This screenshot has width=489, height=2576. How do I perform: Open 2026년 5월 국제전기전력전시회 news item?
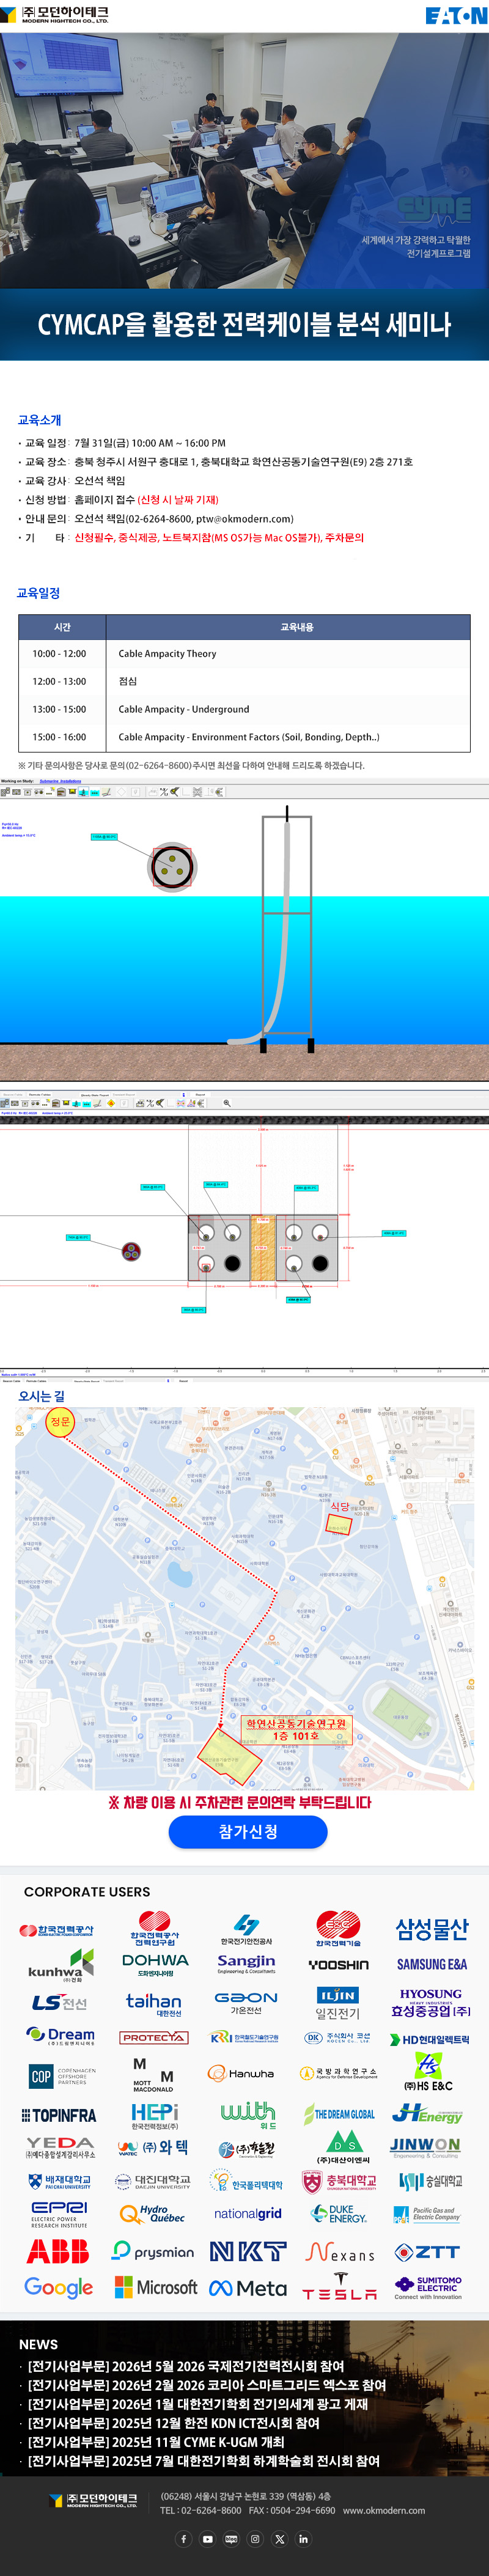point(186,2366)
